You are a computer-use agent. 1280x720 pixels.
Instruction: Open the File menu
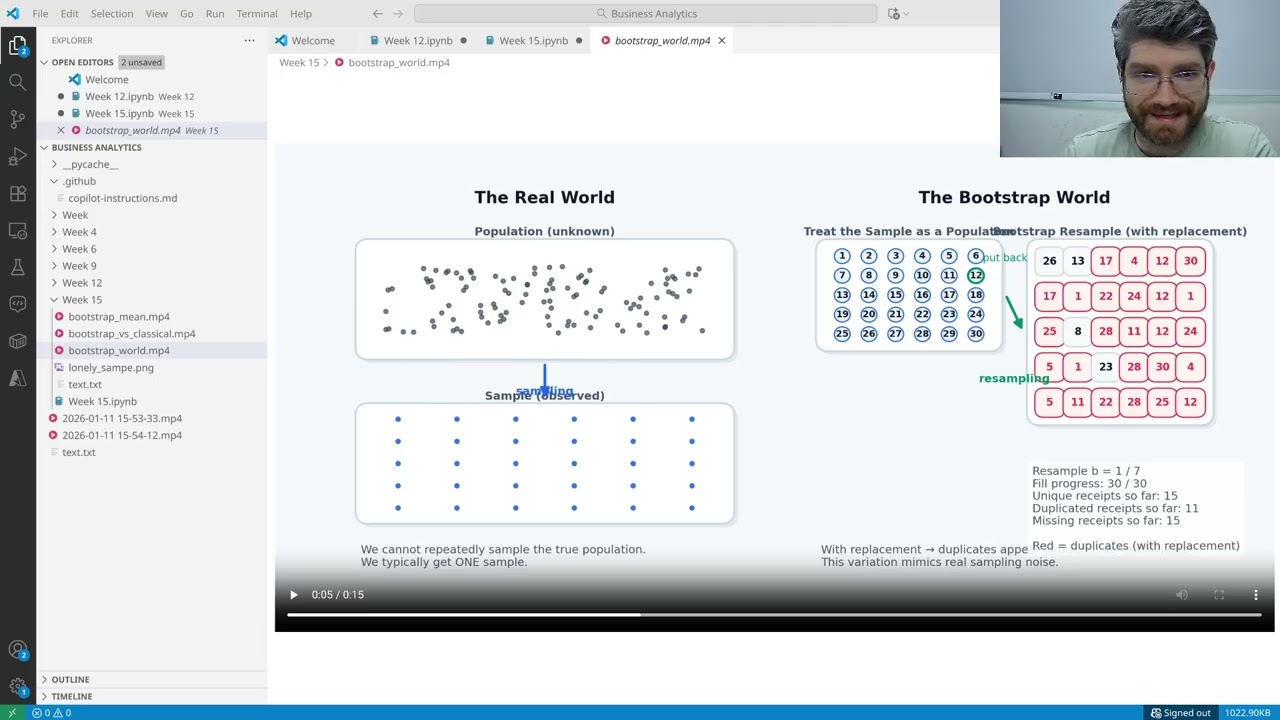pyautogui.click(x=40, y=13)
